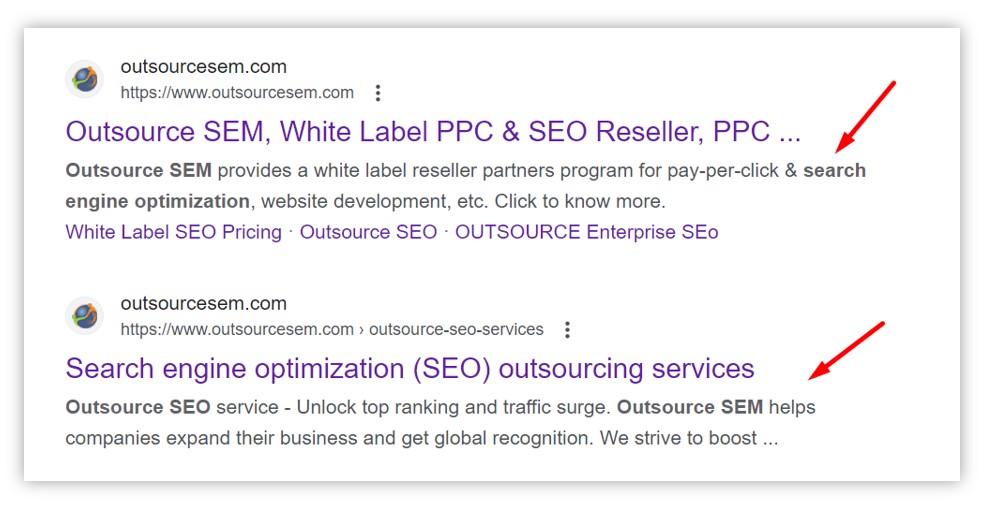Visit the Outsource SEO sitelink

[368, 232]
